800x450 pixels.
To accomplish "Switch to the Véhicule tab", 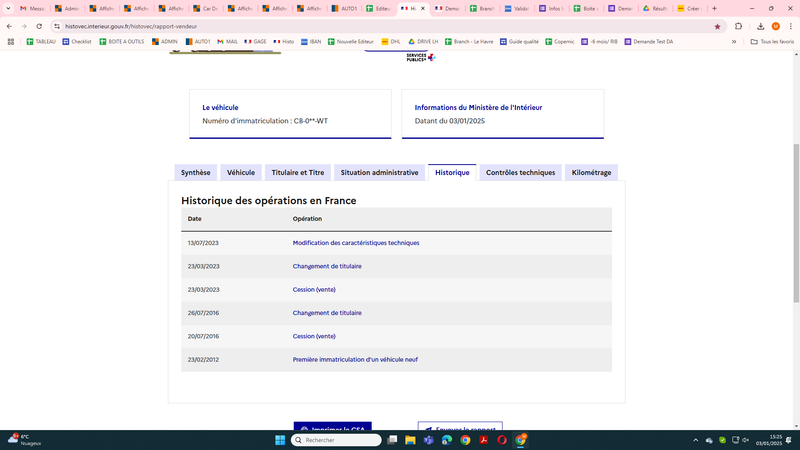I will click(241, 172).
